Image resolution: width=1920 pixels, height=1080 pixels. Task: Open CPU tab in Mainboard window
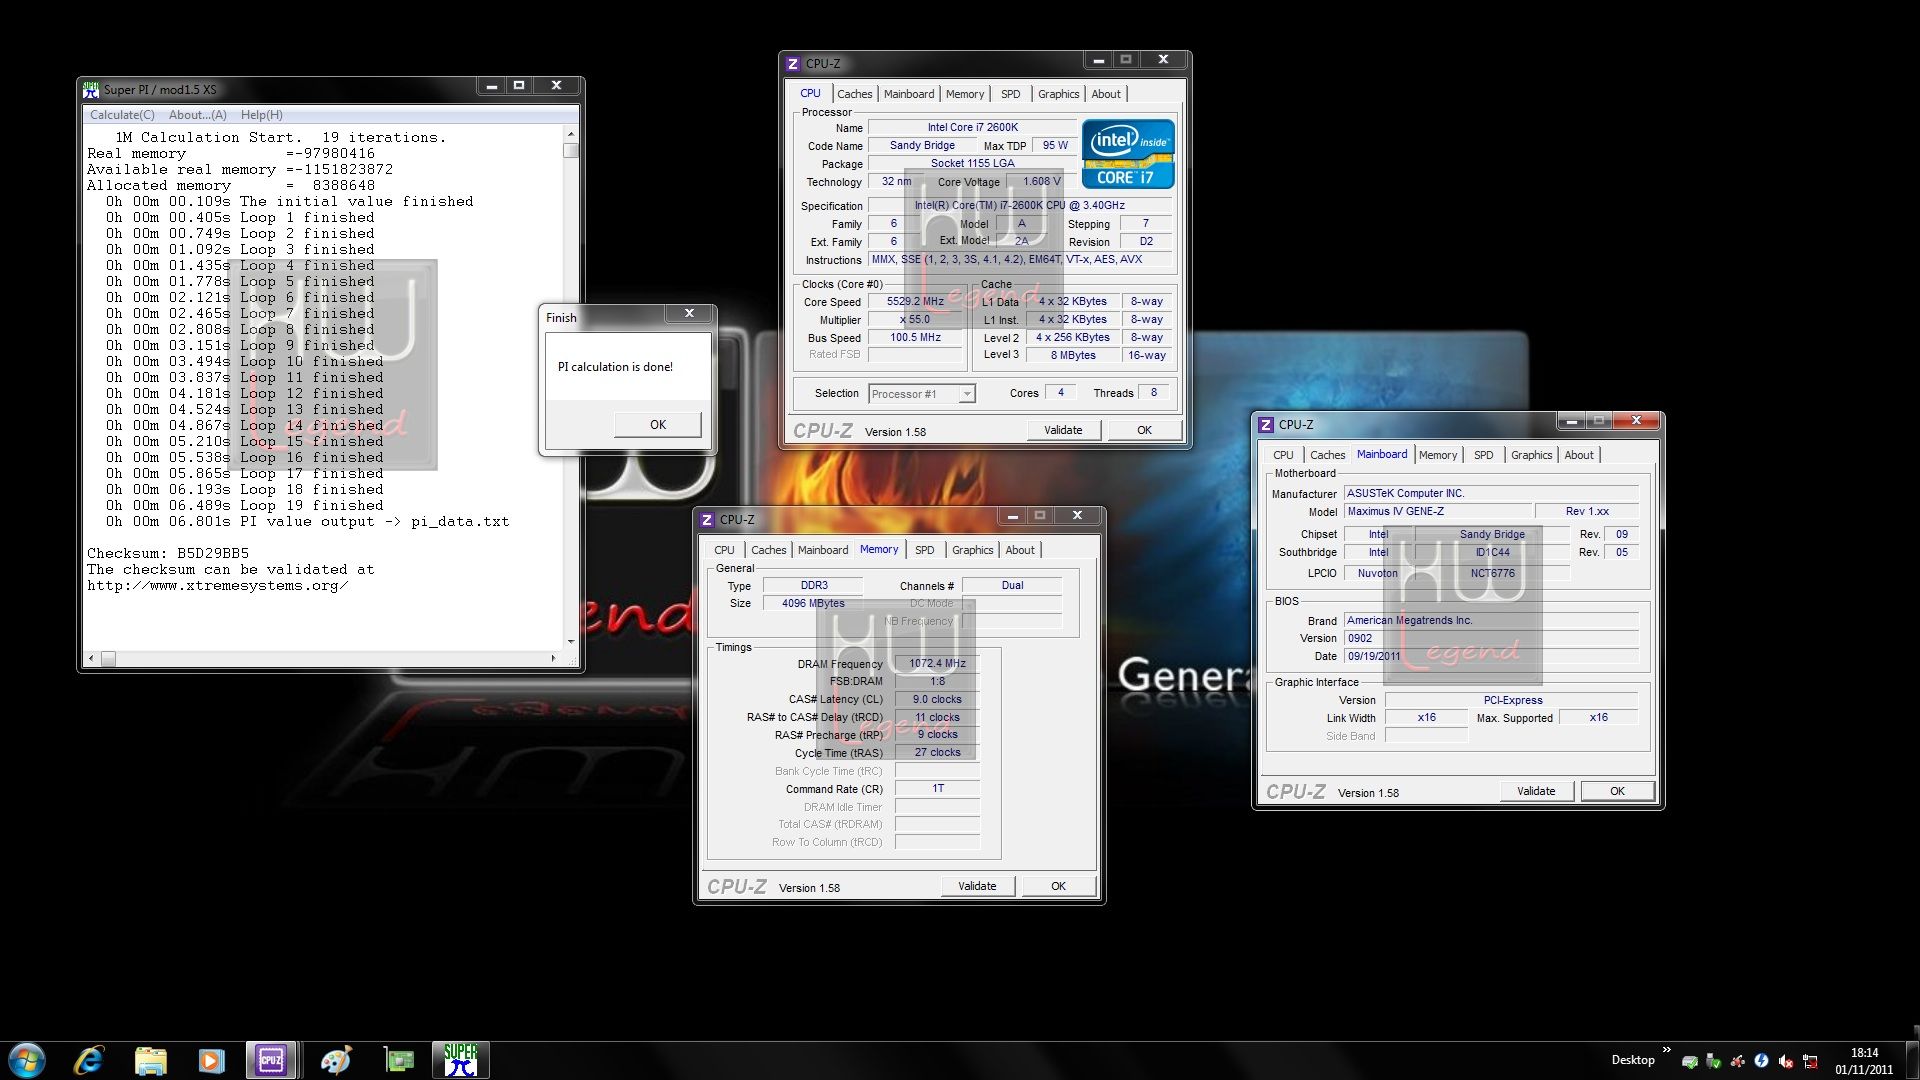tap(1283, 455)
